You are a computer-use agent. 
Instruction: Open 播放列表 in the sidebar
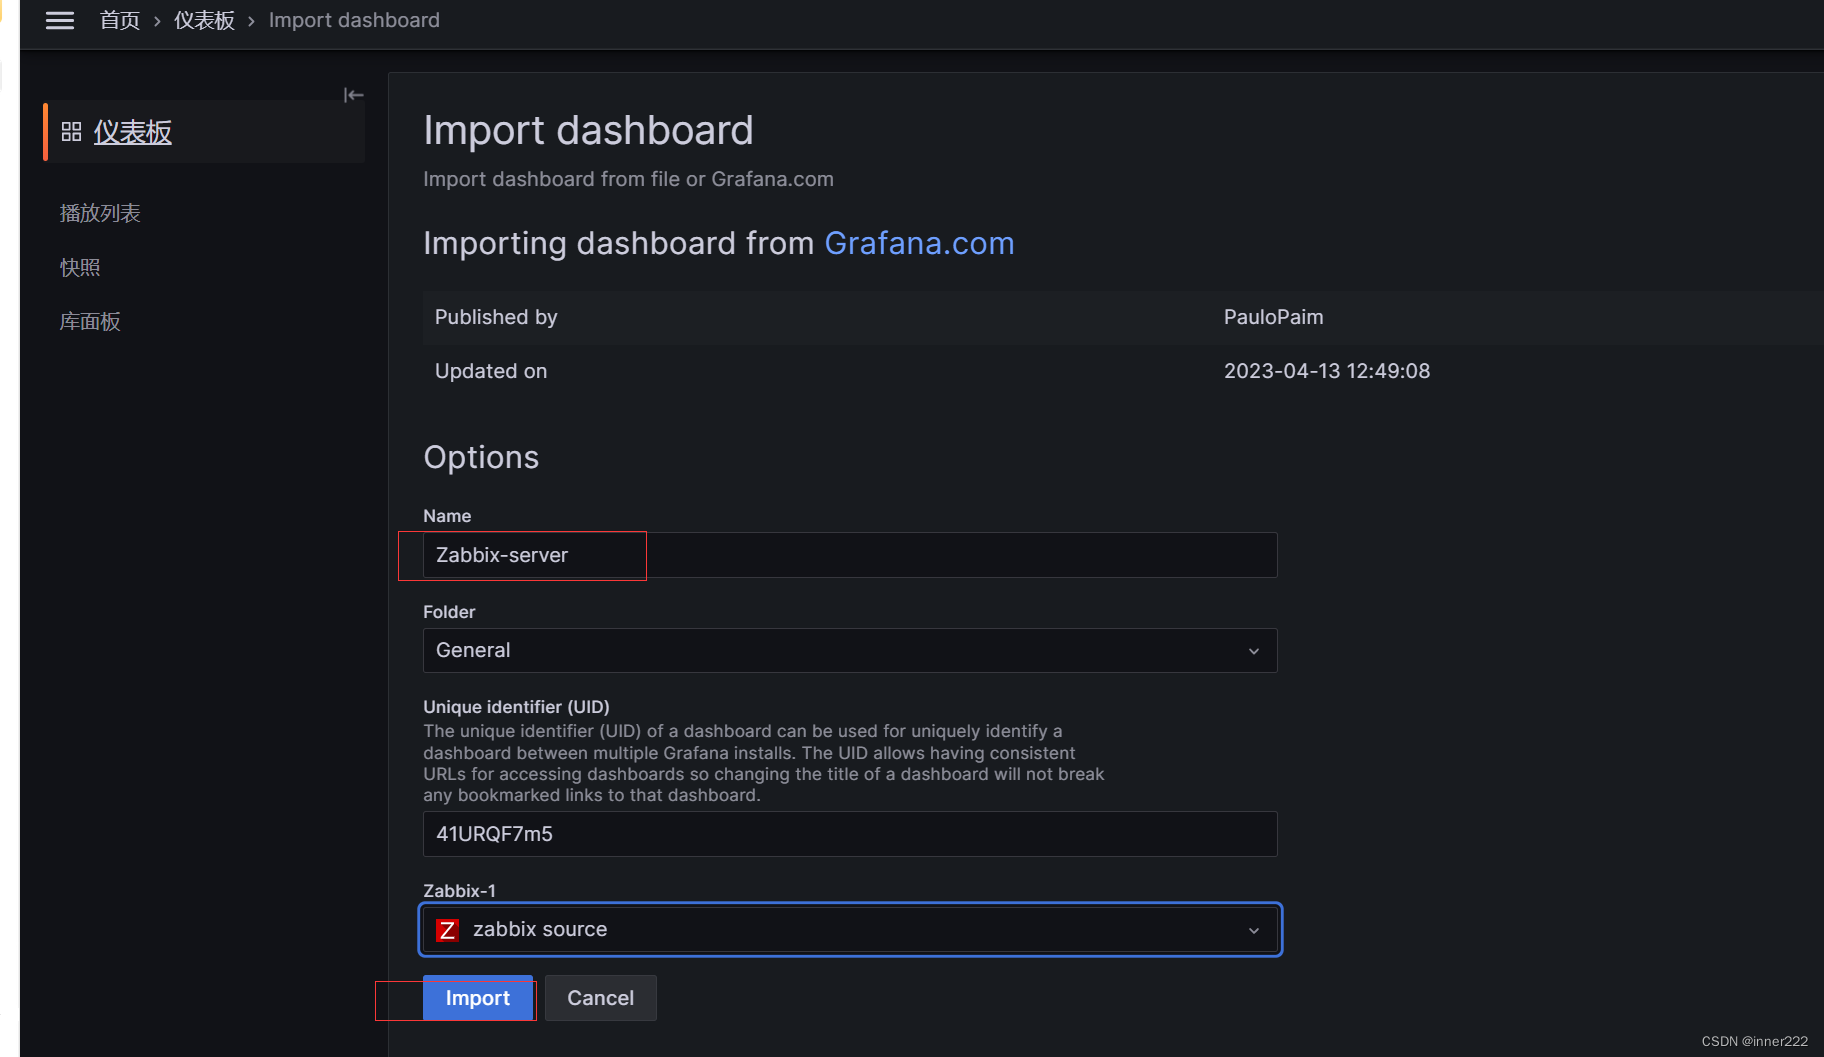pos(100,213)
